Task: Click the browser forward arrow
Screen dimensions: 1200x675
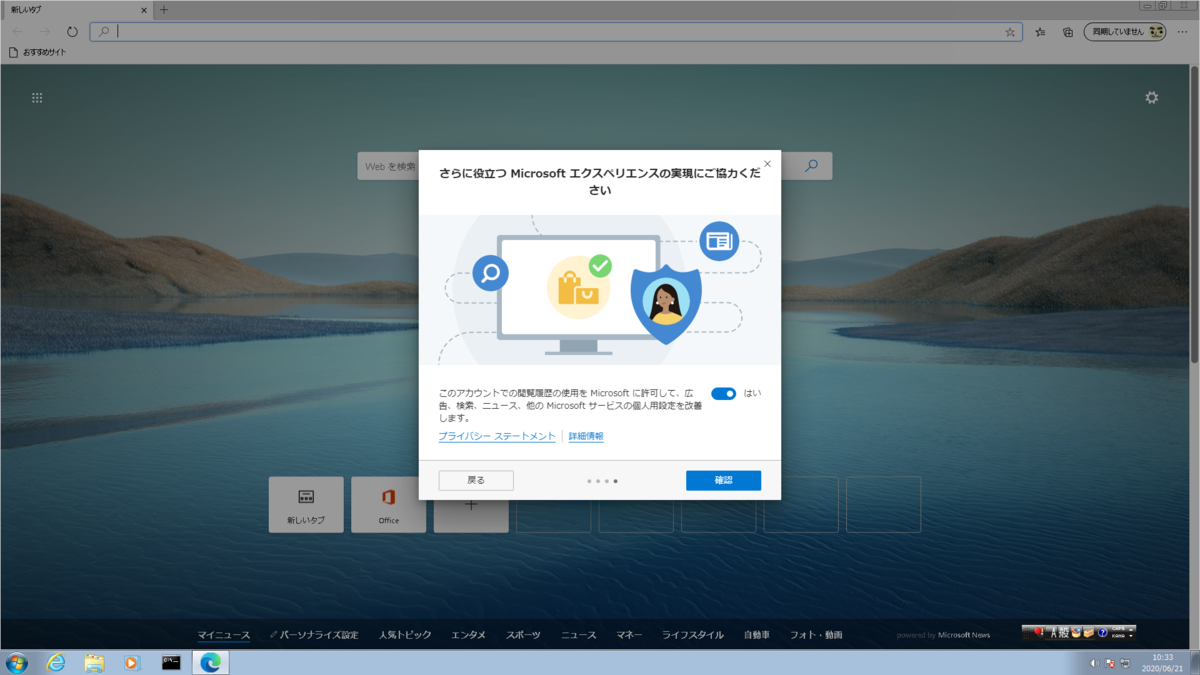Action: click(x=45, y=32)
